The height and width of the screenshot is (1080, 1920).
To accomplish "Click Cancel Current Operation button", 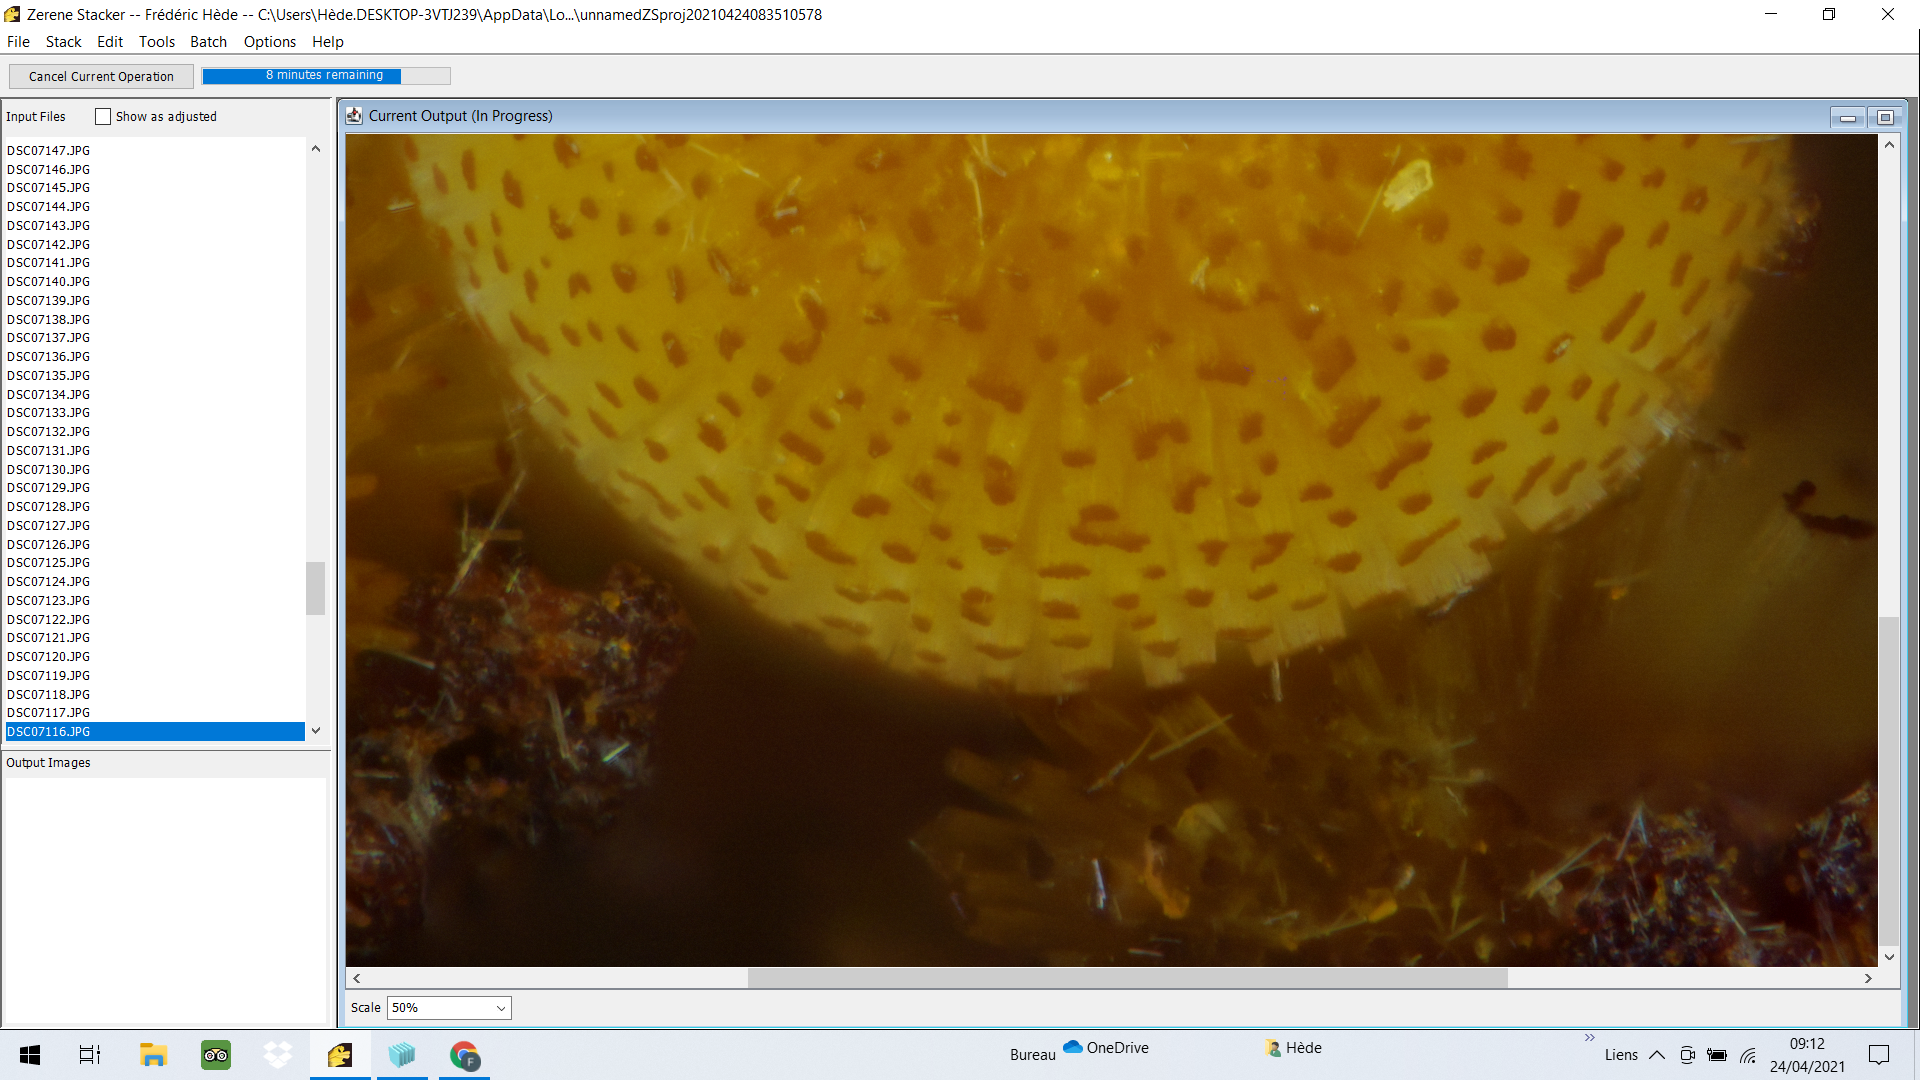I will 101,77.
